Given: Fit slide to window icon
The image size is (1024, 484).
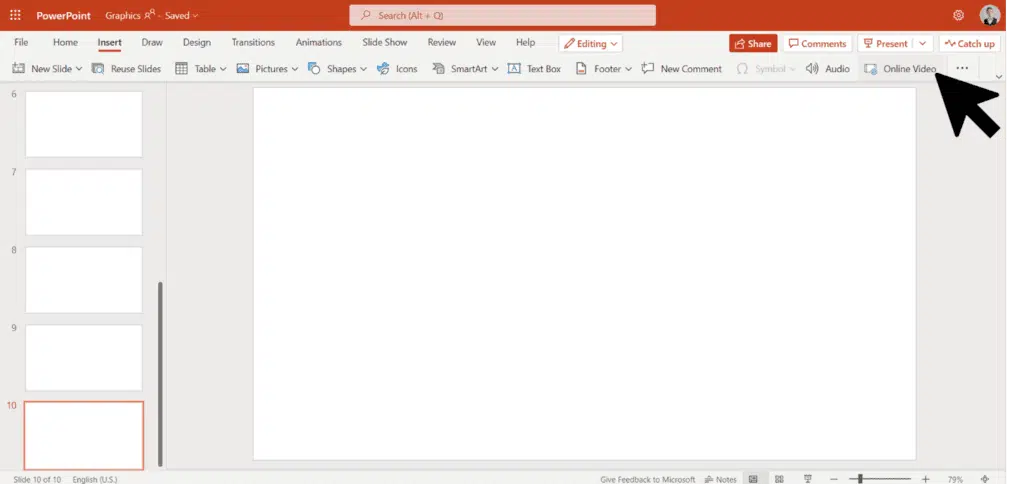Looking at the screenshot, I should coord(986,479).
